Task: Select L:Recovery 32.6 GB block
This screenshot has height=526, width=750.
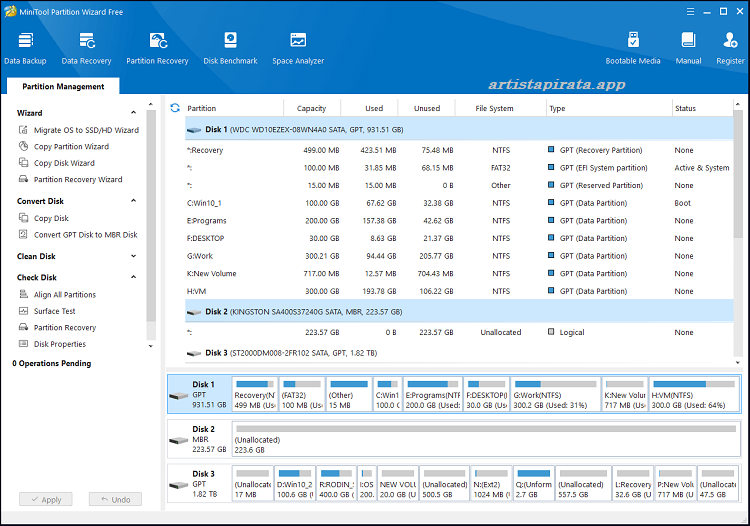Action: coord(633,483)
